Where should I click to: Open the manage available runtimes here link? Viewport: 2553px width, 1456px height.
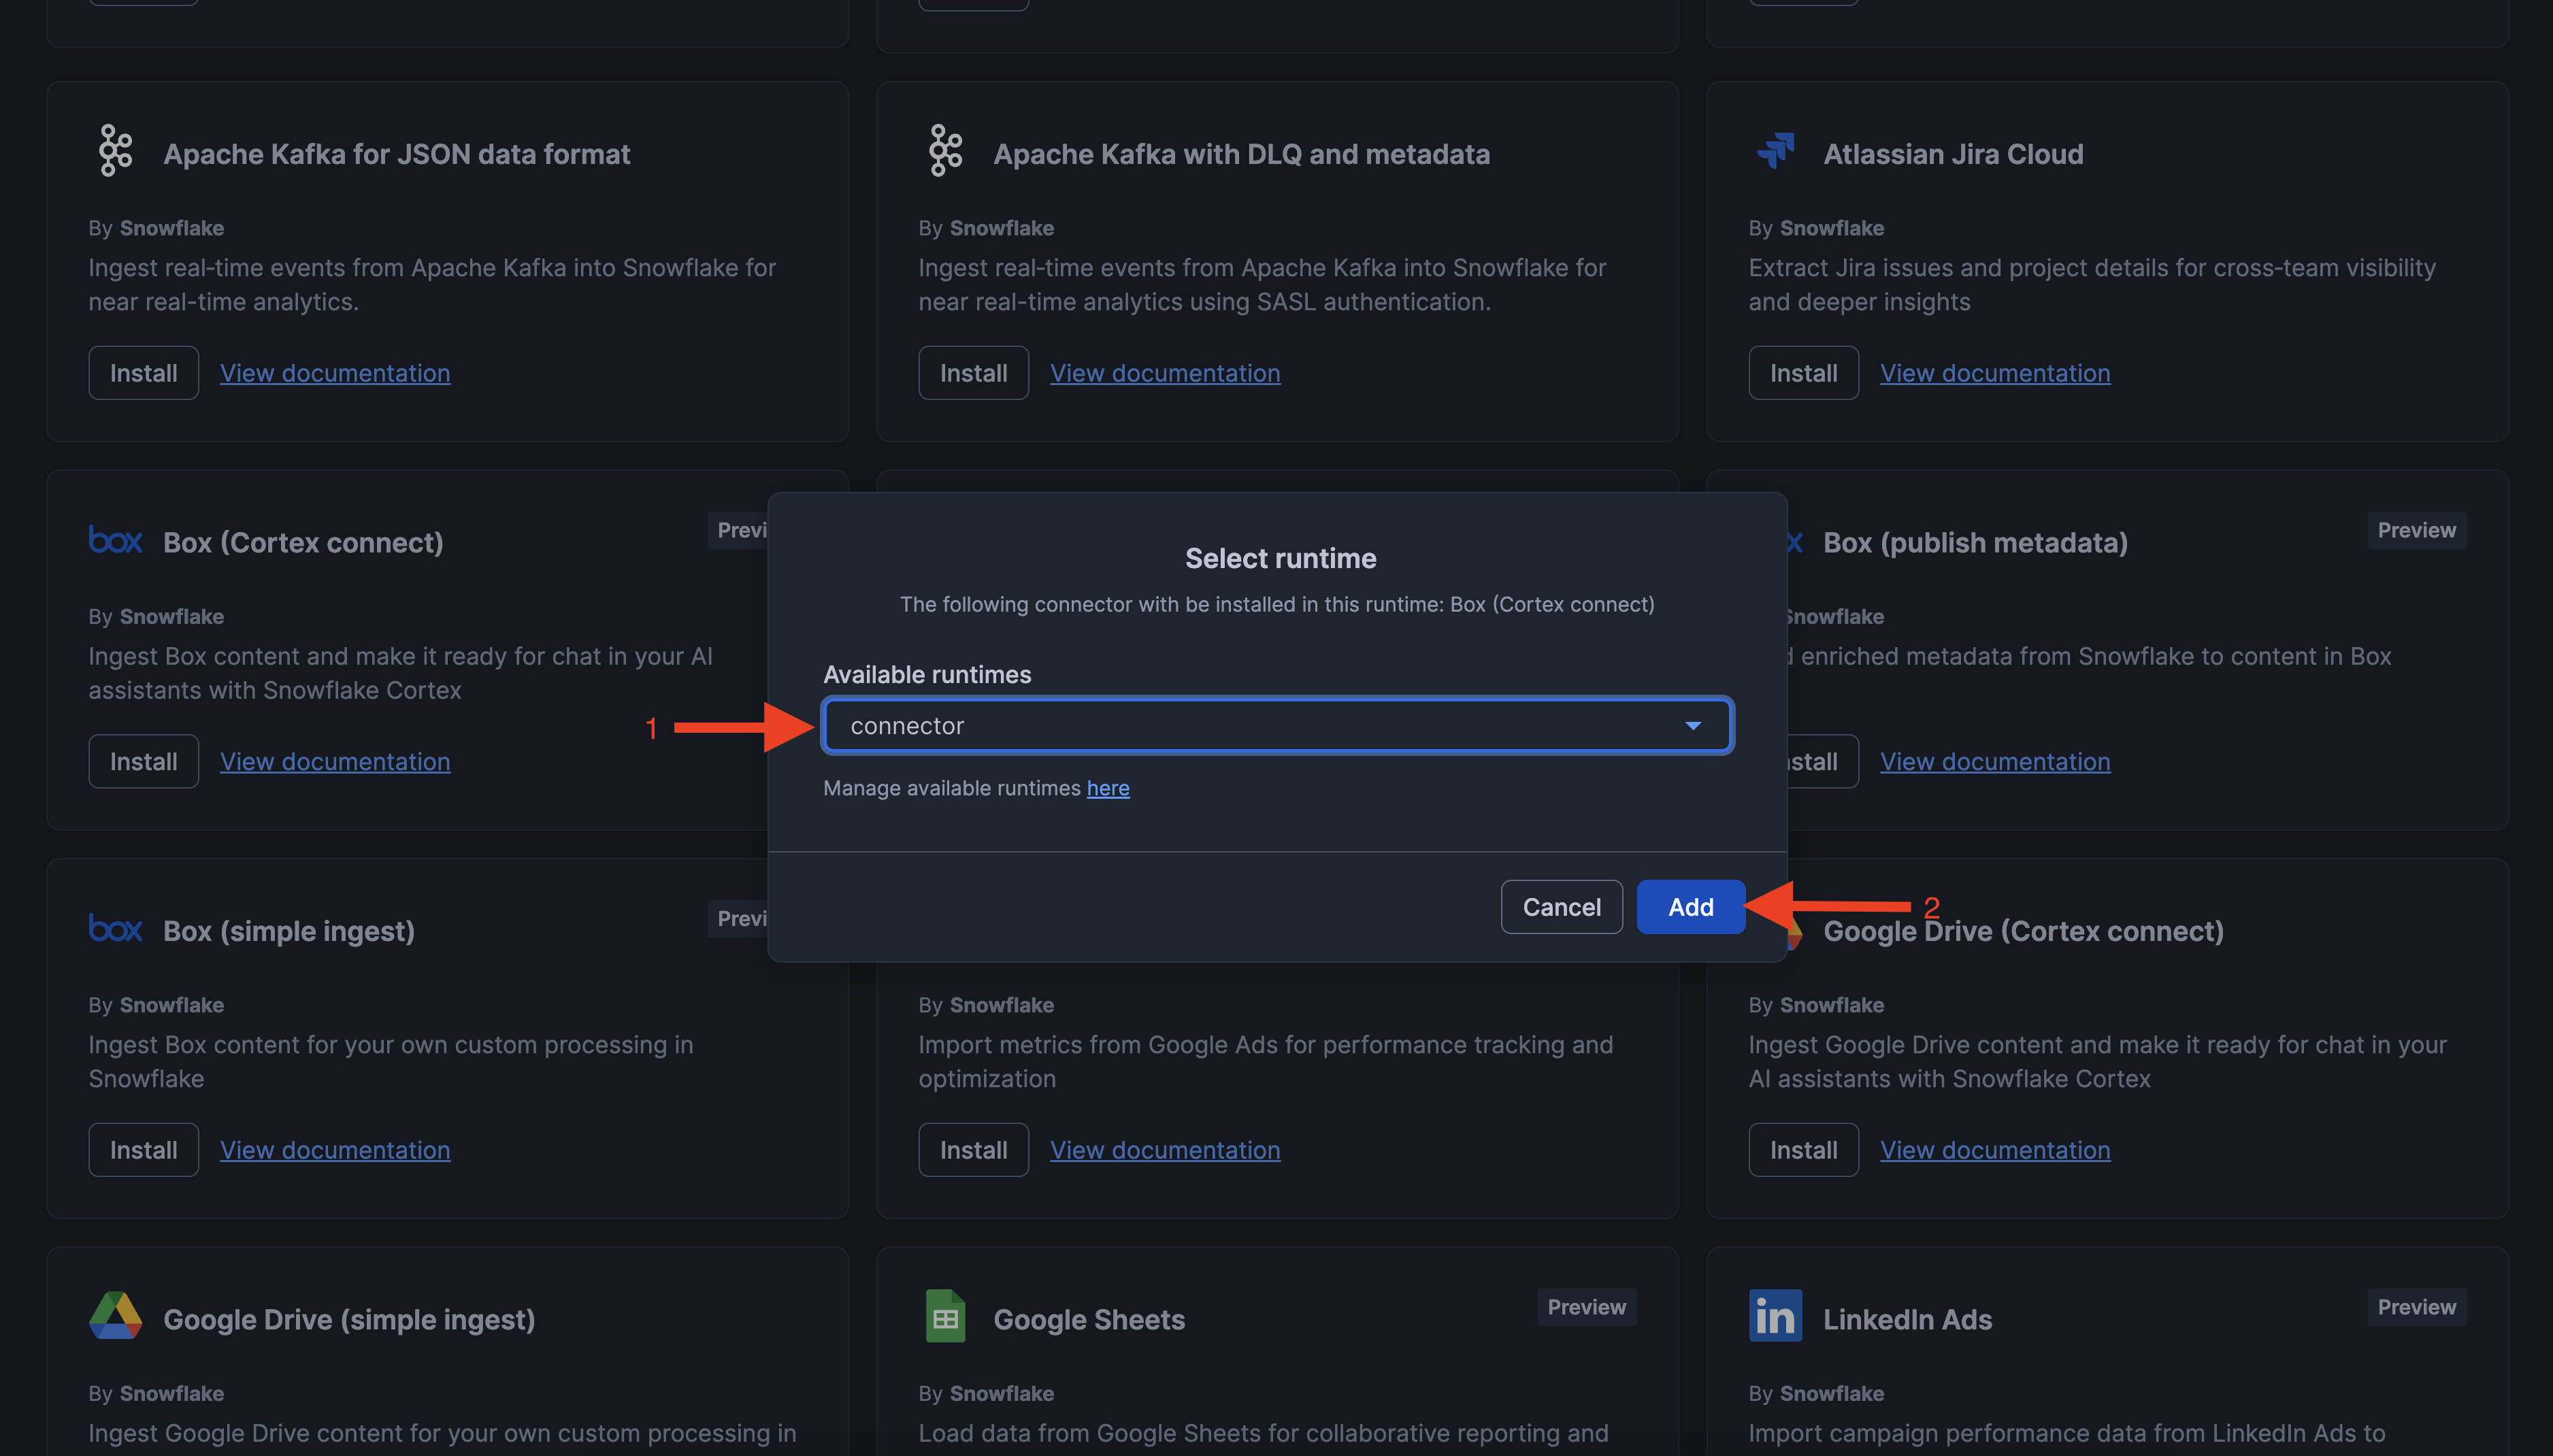click(x=1107, y=788)
